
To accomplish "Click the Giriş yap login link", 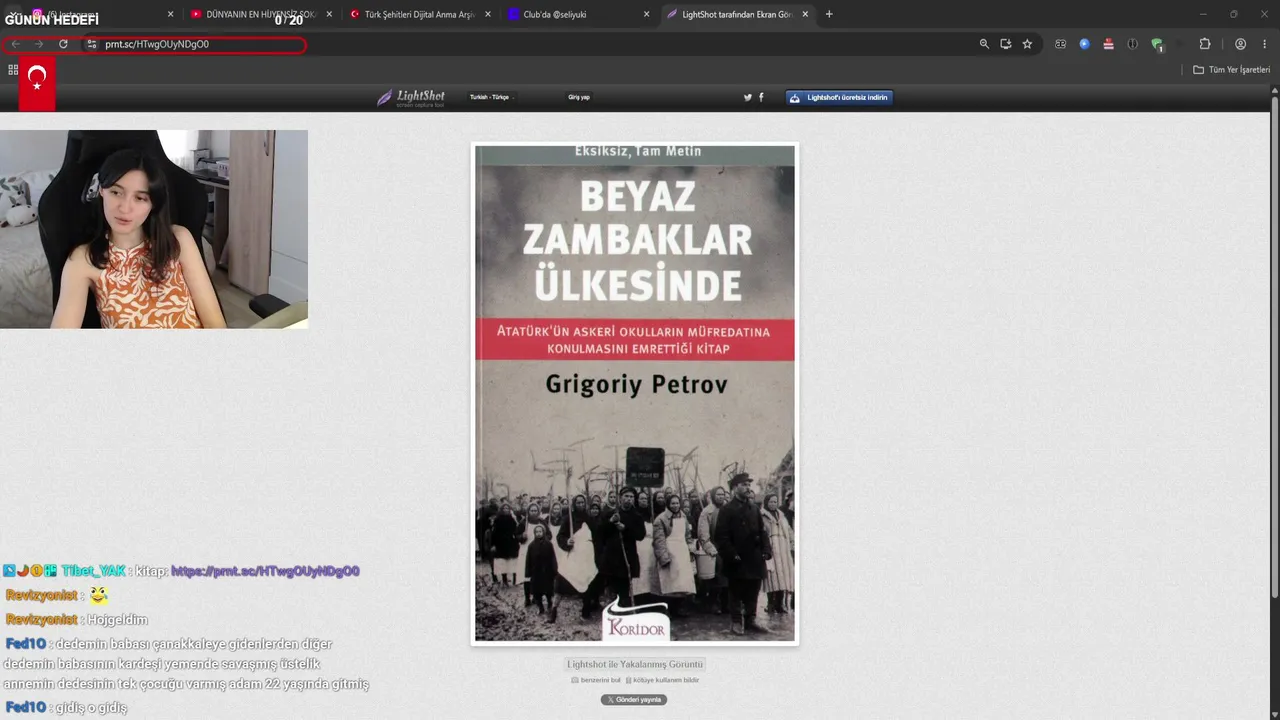I will click(579, 97).
